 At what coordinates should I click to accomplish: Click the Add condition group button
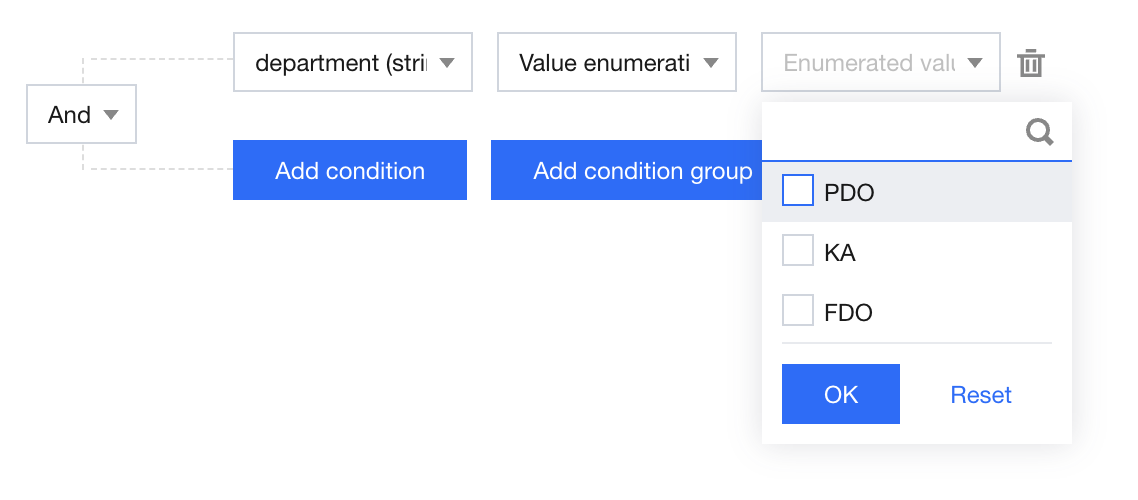[627, 170]
